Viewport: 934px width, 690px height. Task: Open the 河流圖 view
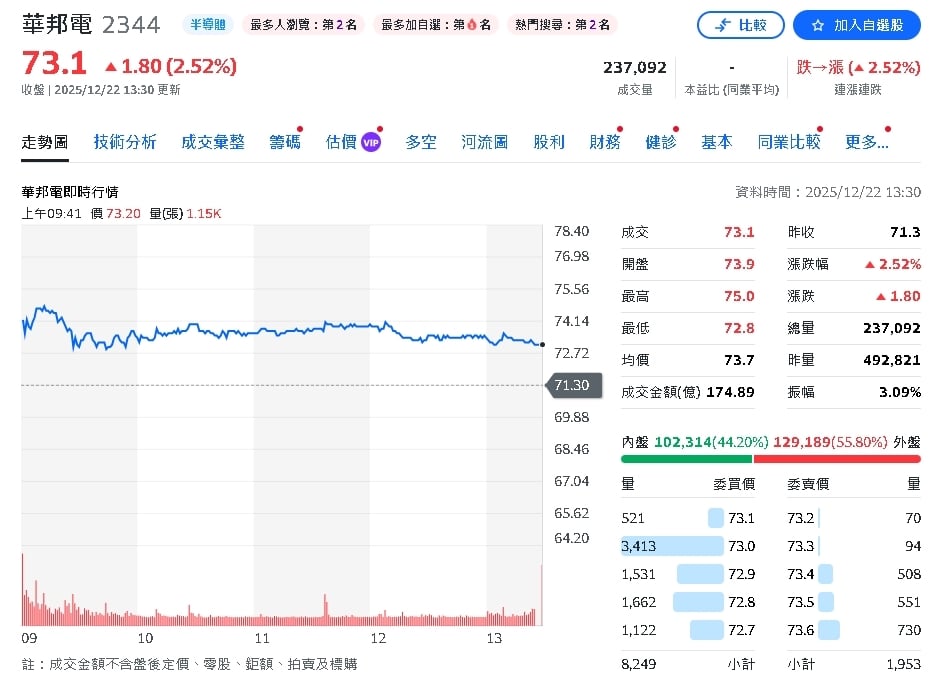[x=484, y=141]
